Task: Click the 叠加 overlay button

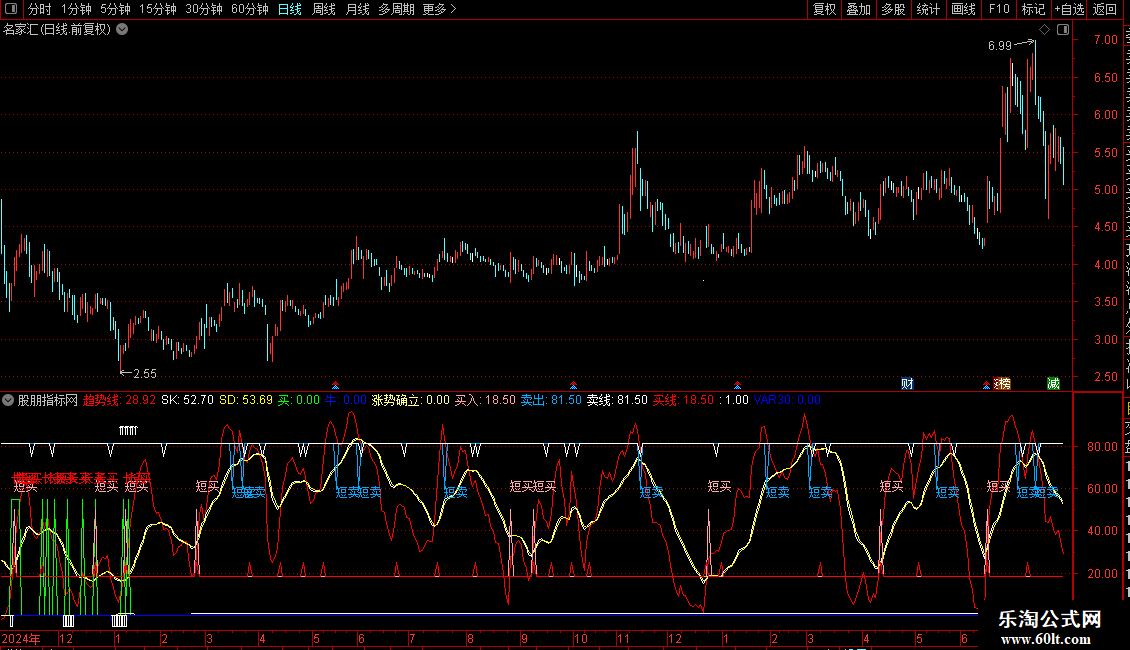Action: pyautogui.click(x=859, y=9)
